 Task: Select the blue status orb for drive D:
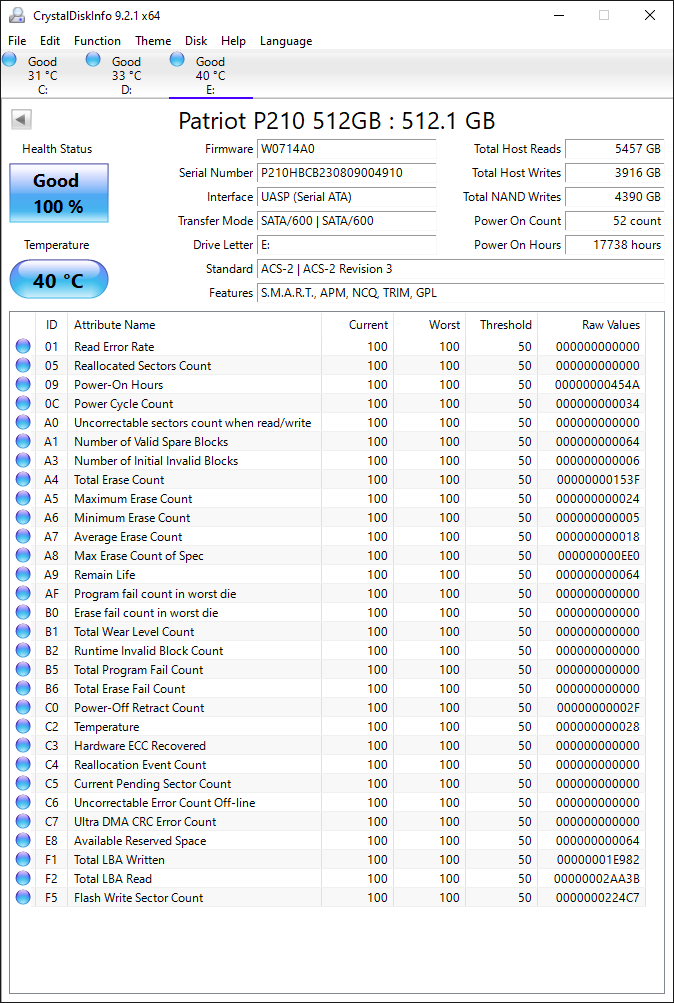tap(93, 59)
